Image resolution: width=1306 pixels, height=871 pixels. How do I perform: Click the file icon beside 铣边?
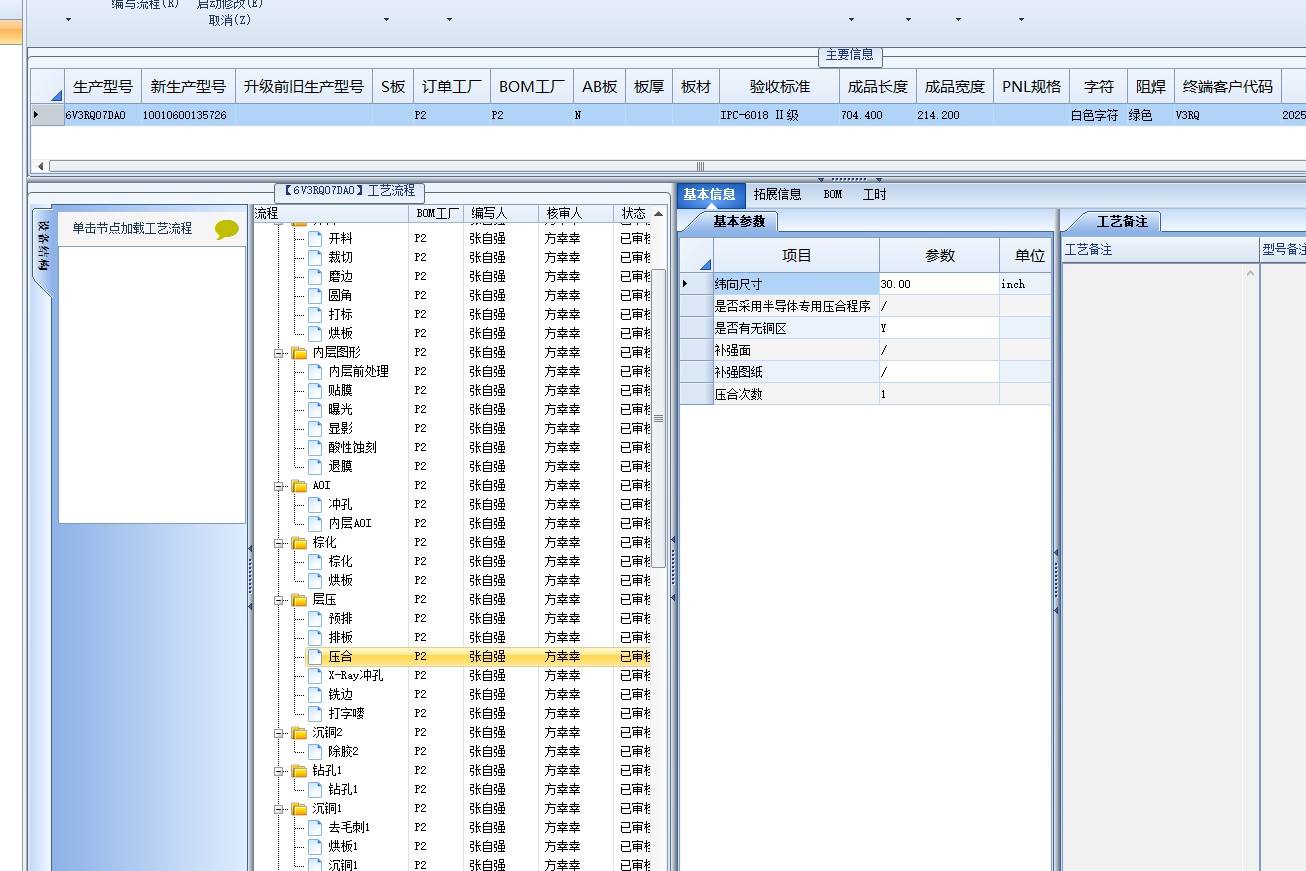pyautogui.click(x=315, y=694)
